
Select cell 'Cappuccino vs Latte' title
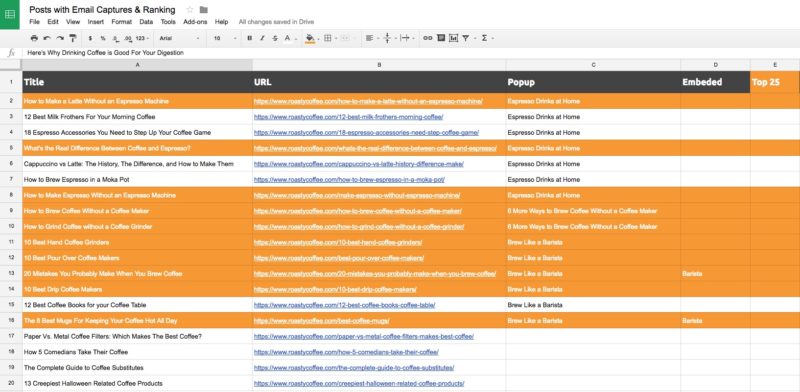pos(137,164)
